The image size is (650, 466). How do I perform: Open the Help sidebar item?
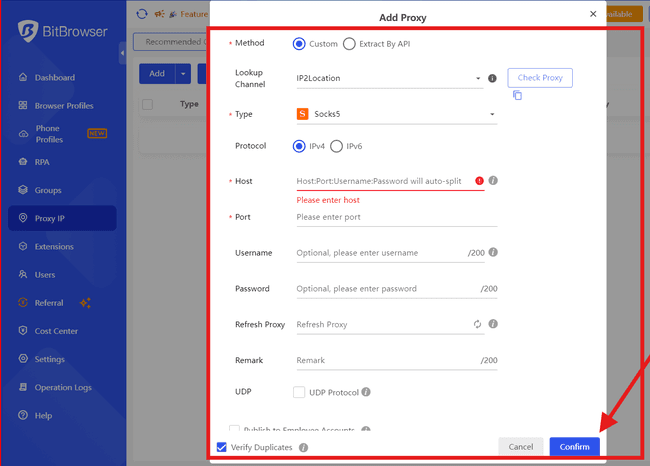pos(62,415)
